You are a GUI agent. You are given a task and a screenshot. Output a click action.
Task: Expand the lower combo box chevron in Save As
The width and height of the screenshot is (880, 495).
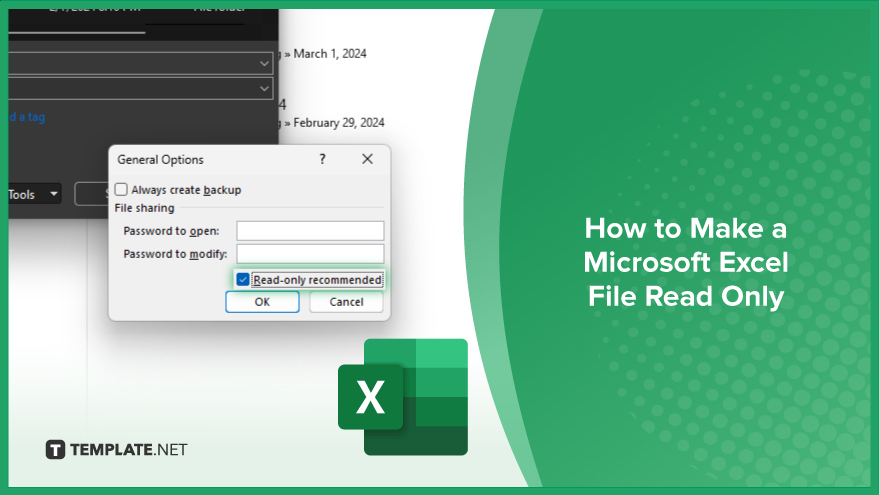point(264,89)
